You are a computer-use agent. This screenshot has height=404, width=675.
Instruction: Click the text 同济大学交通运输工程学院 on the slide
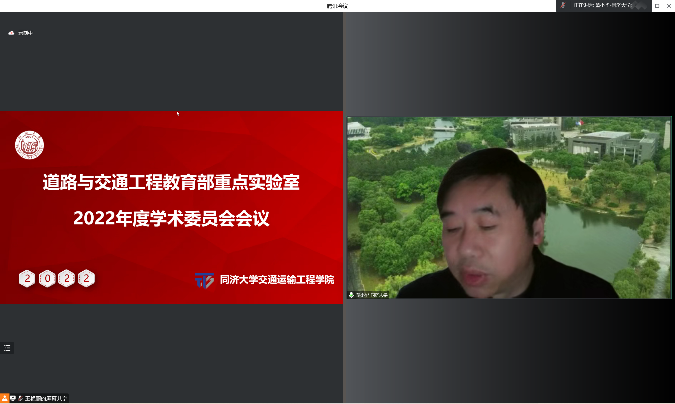point(277,280)
